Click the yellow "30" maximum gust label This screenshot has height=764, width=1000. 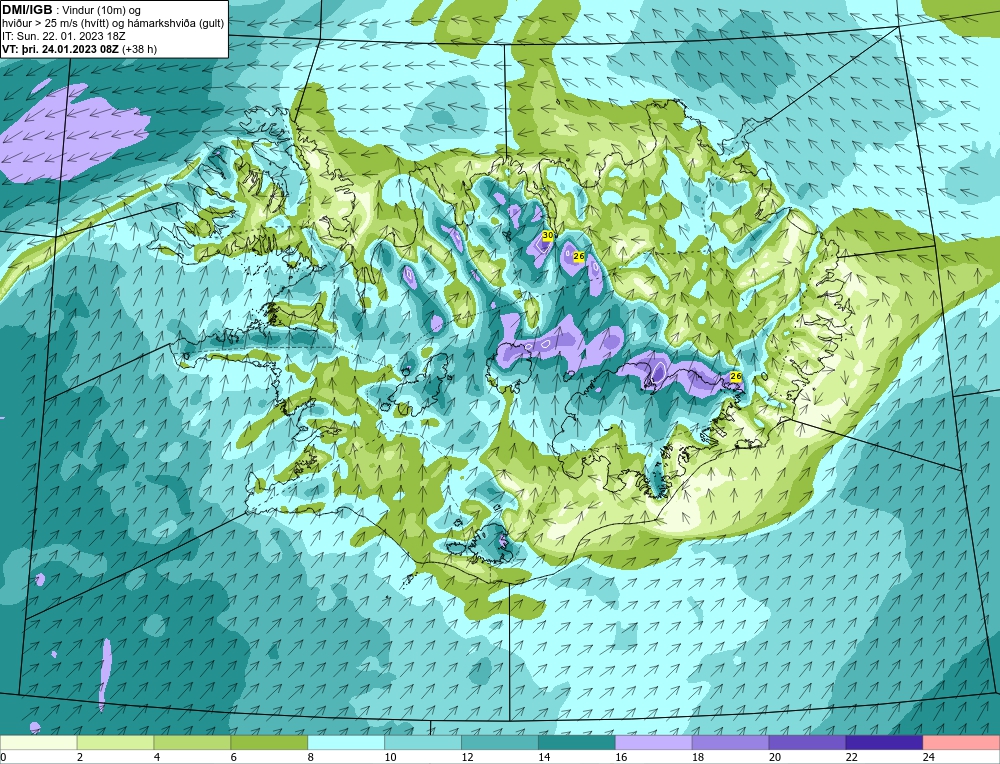[x=547, y=235]
